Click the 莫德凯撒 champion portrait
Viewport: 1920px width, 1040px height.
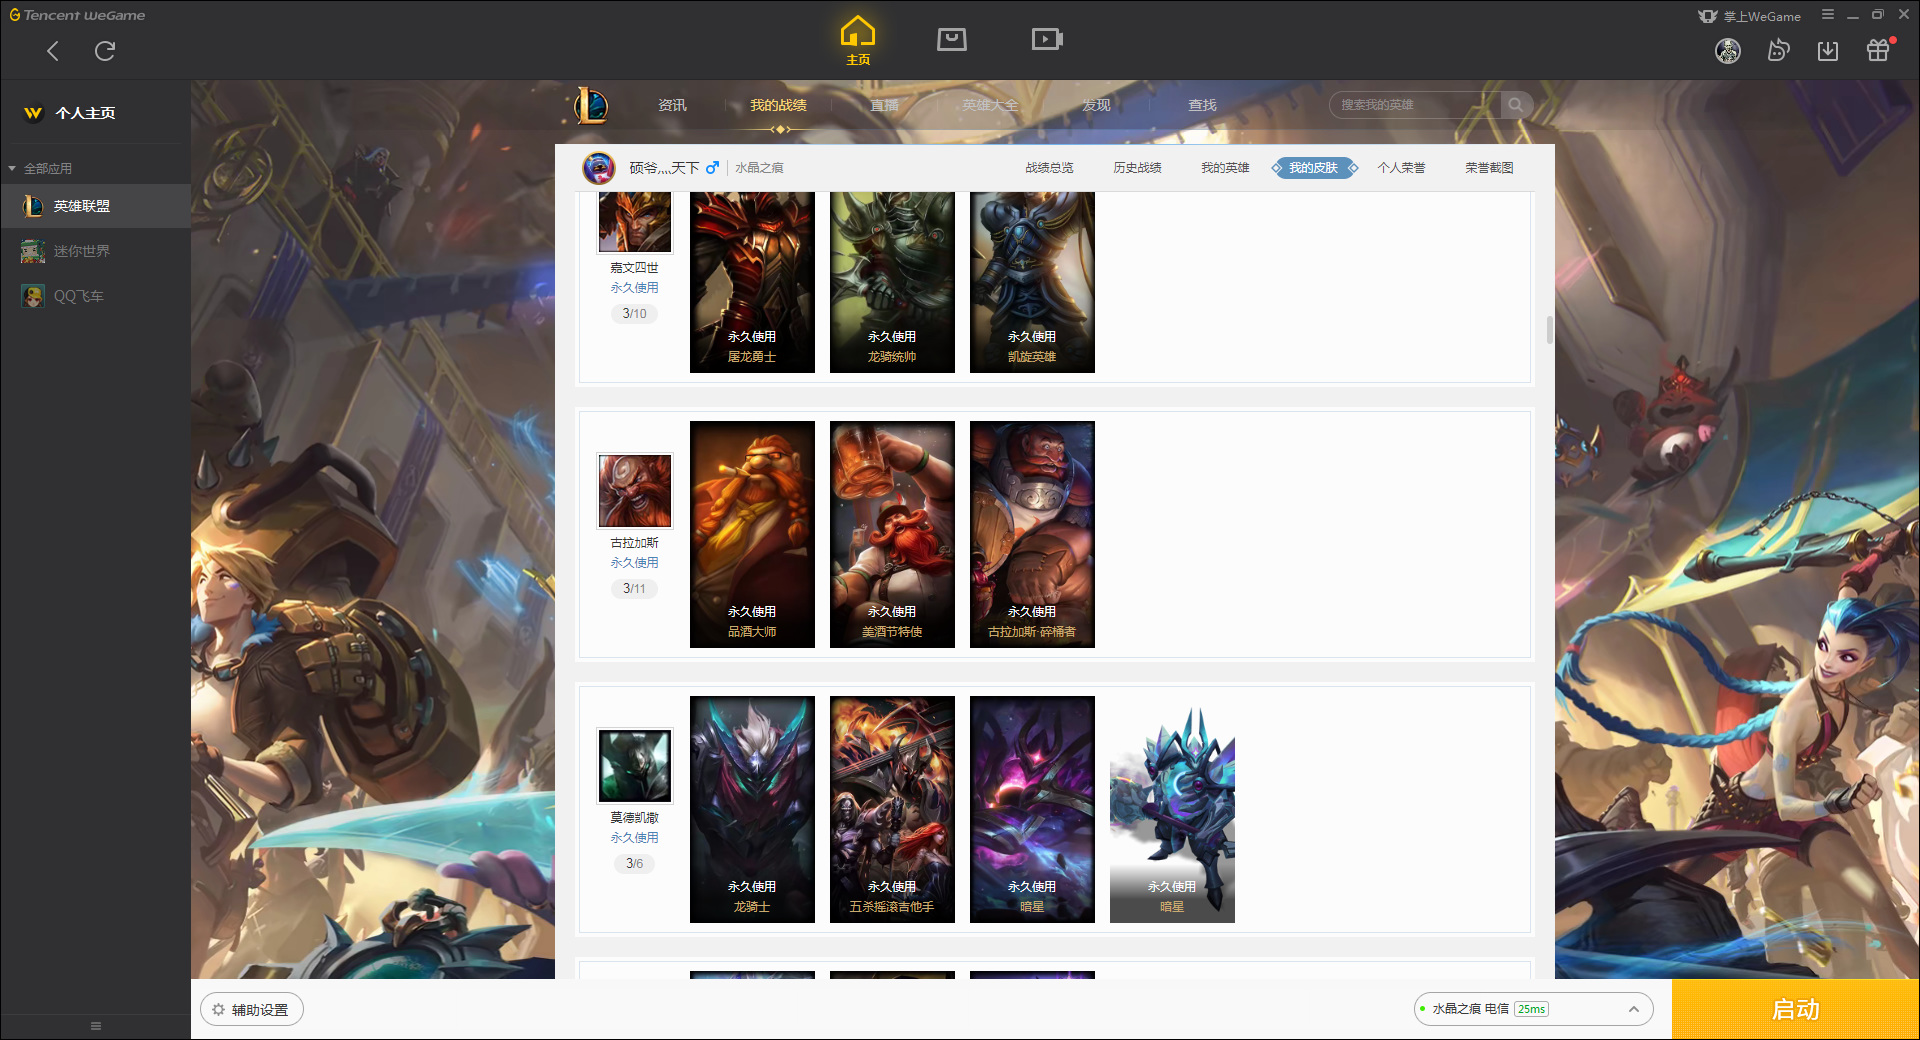(x=635, y=766)
